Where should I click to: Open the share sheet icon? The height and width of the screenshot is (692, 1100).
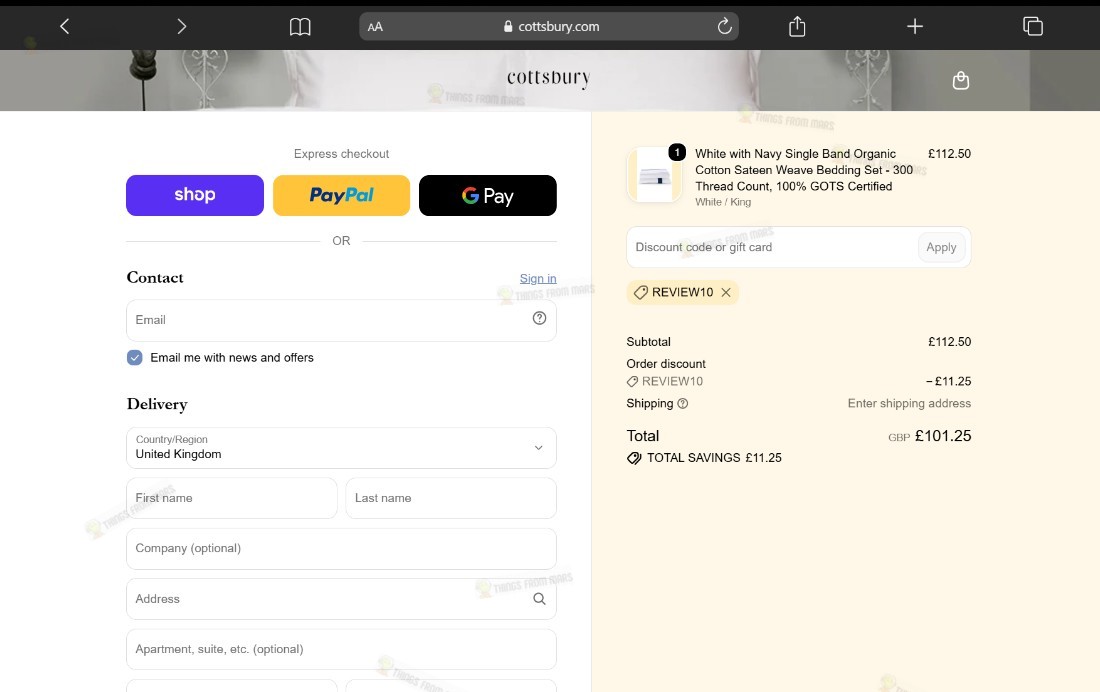click(x=797, y=27)
